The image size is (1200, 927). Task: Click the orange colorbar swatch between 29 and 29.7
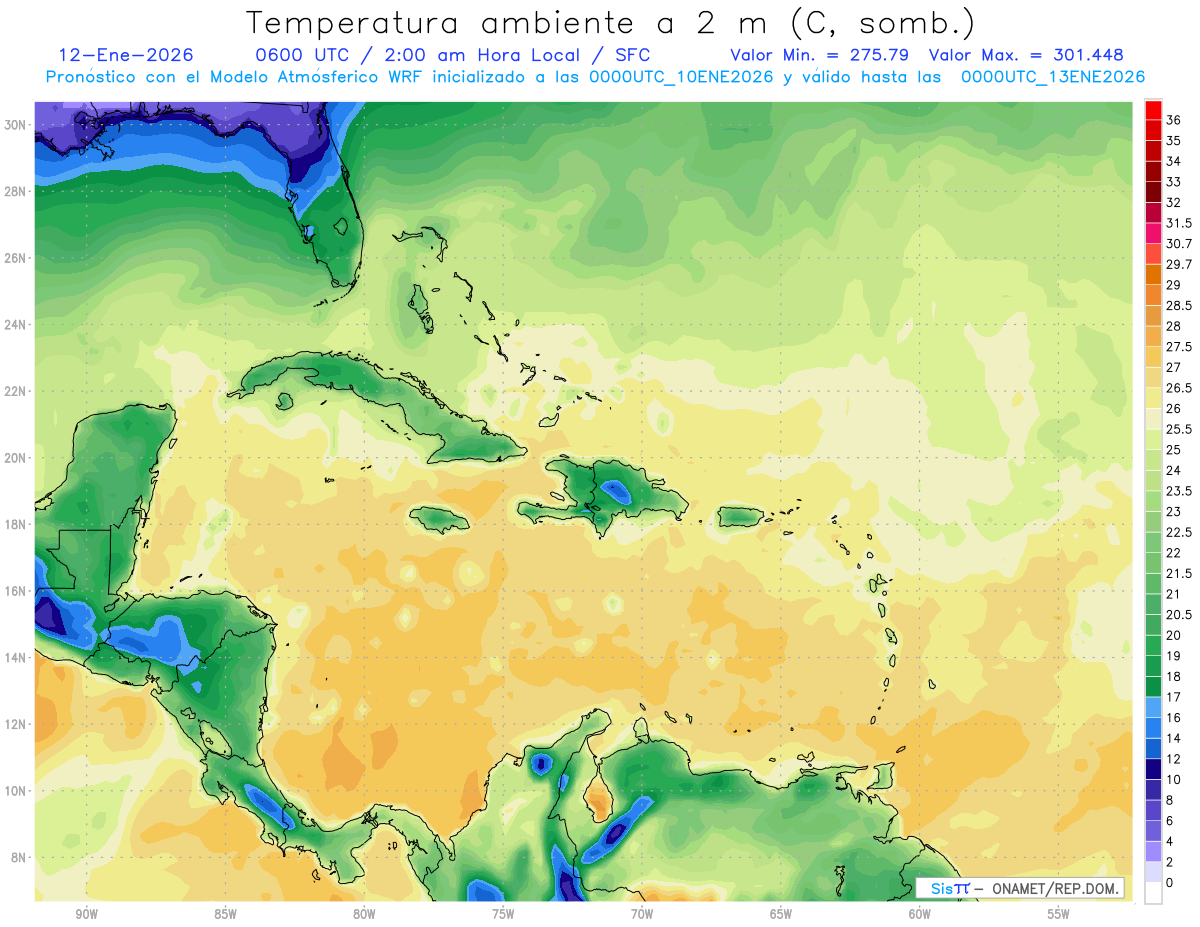pyautogui.click(x=1153, y=275)
